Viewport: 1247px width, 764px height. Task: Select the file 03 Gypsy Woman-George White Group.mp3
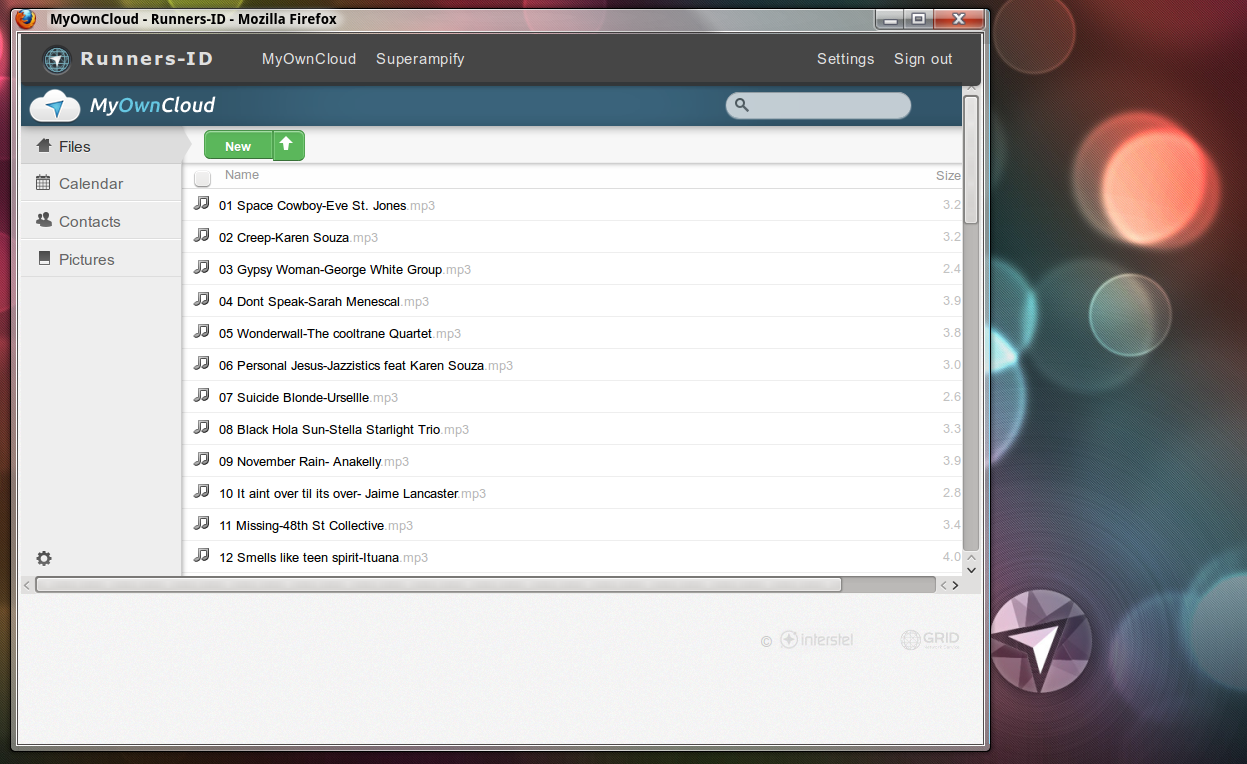(x=345, y=269)
